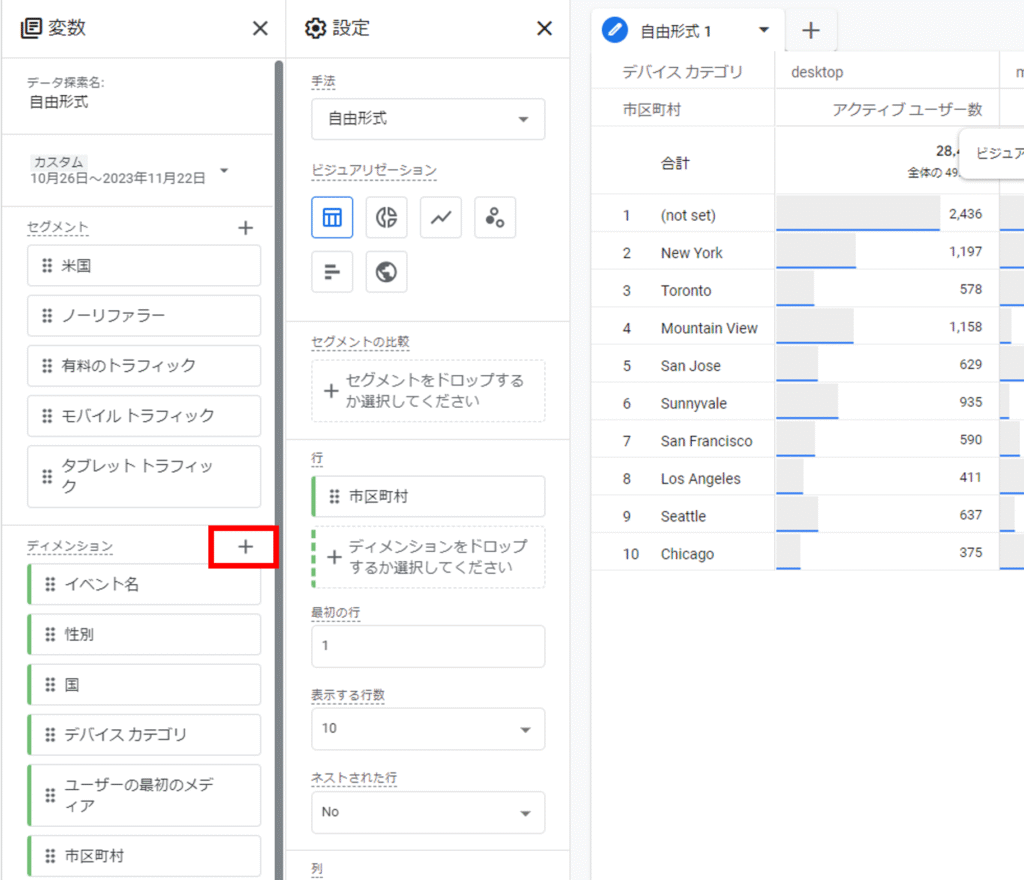1024x880 pixels.
Task: Switch to the 自由形式 1 tab
Action: click(675, 31)
